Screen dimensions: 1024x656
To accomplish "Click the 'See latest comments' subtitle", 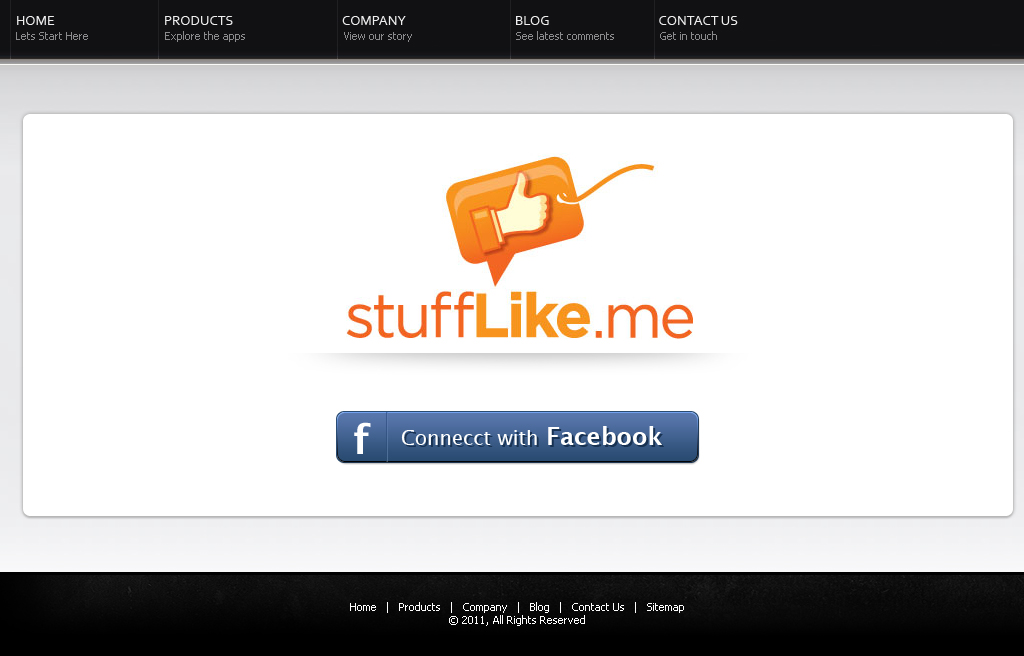I will [x=565, y=36].
